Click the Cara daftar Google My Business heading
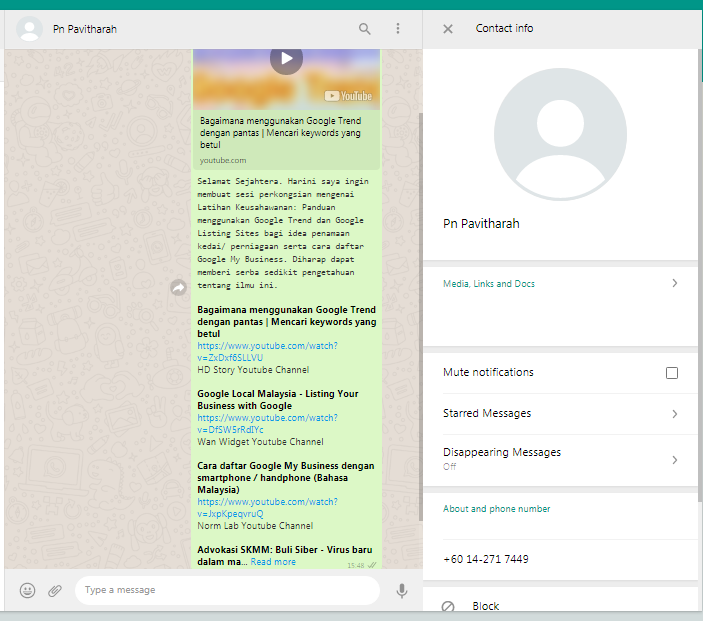 pos(286,478)
